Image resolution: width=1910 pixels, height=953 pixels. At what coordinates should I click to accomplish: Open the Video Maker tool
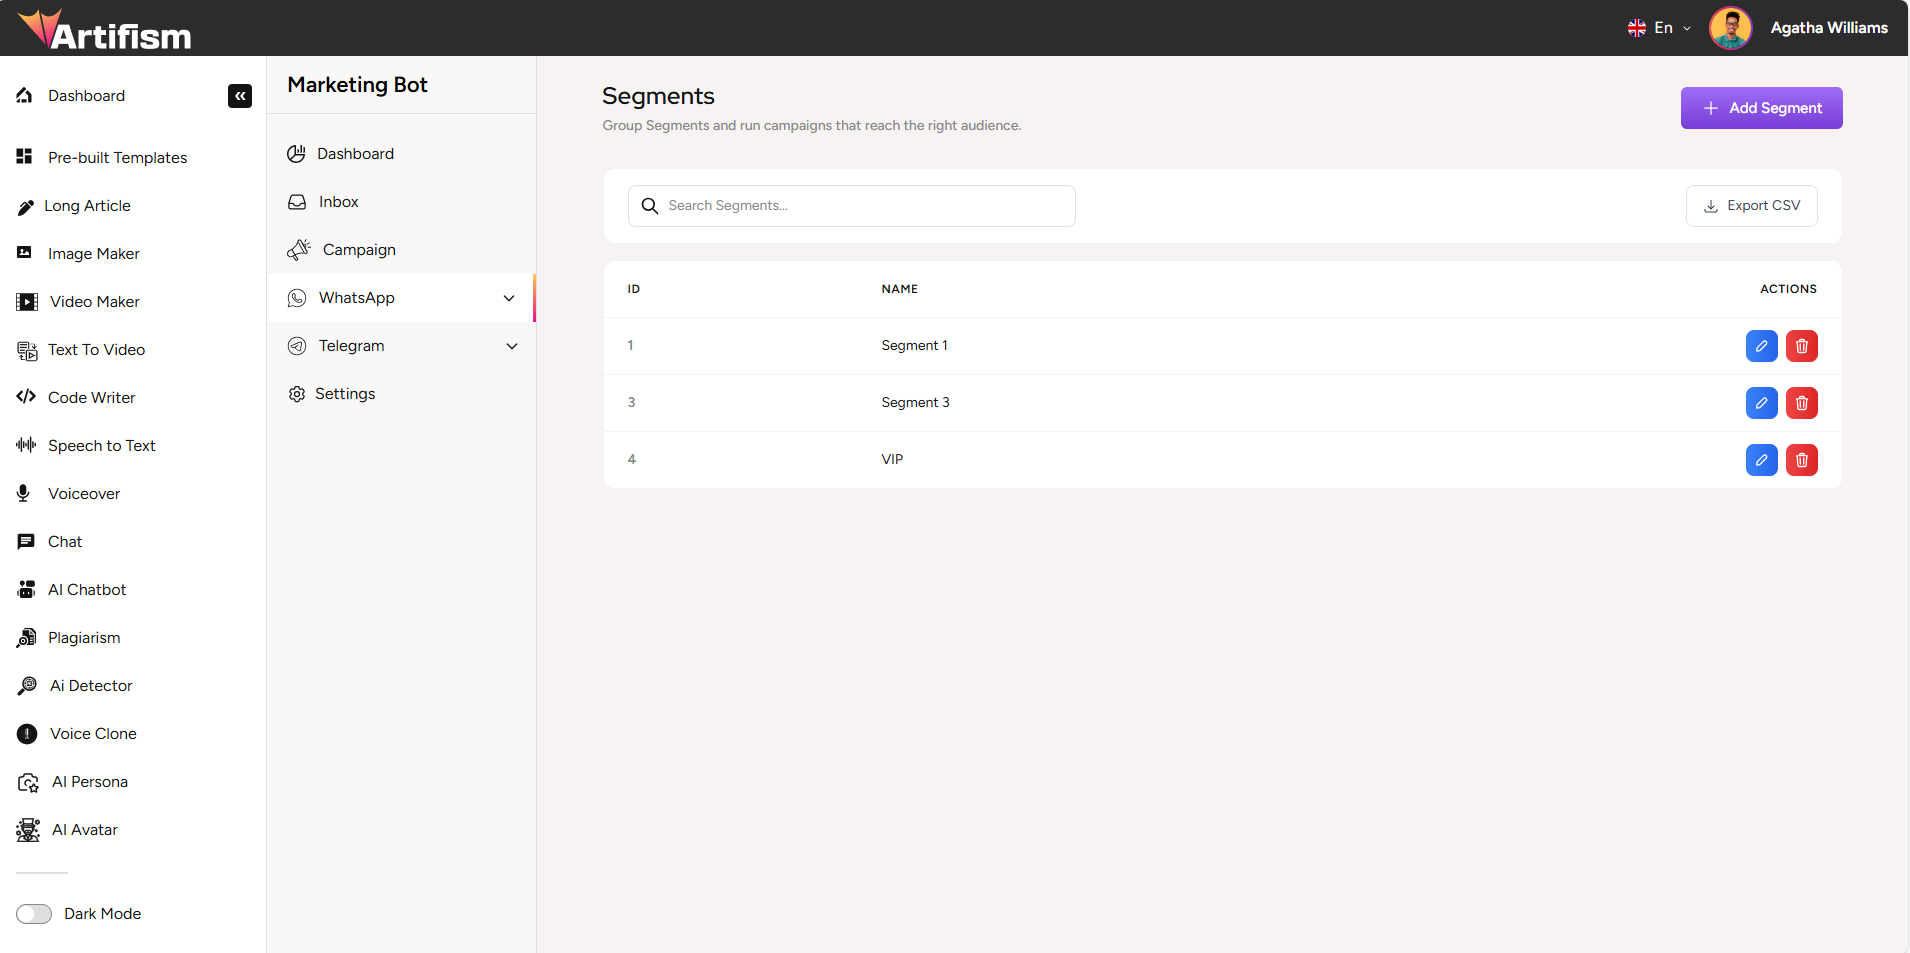[94, 301]
